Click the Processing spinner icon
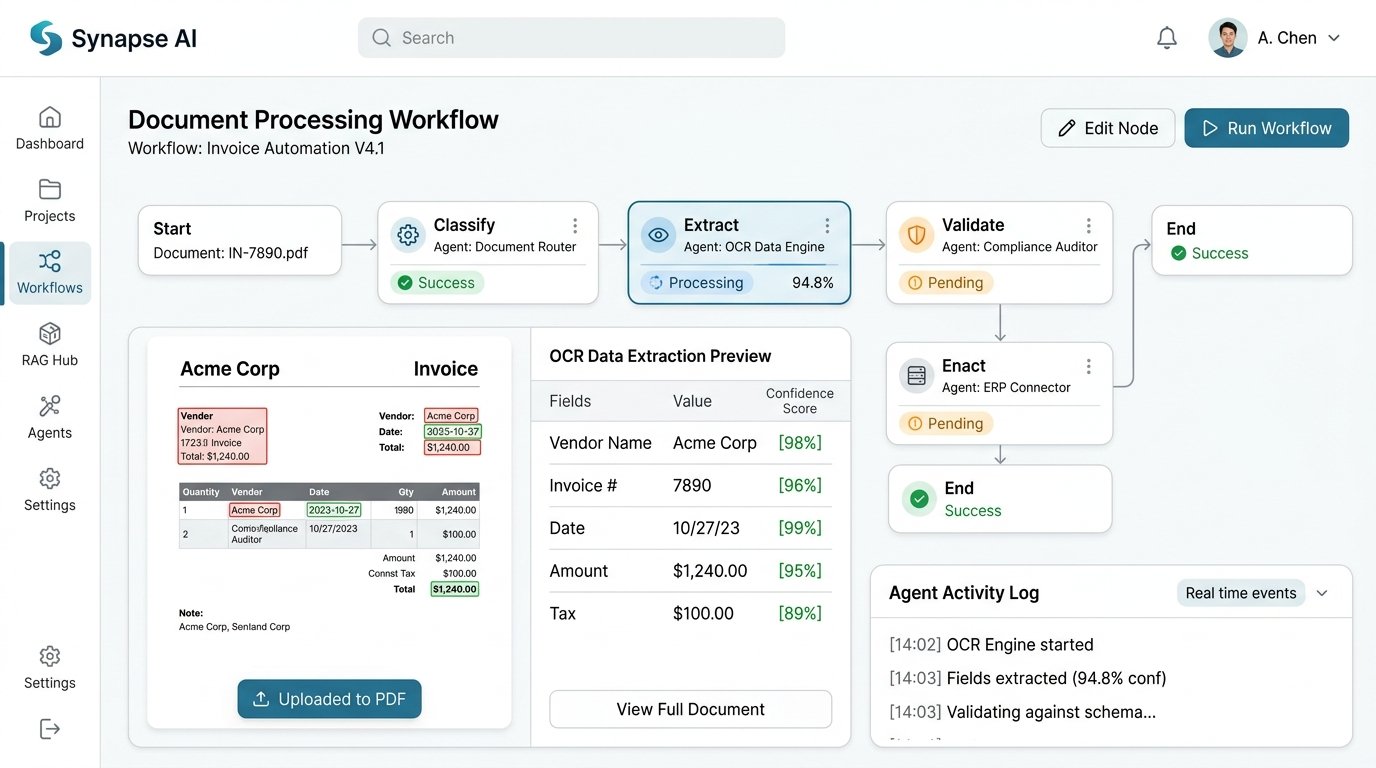Image resolution: width=1376 pixels, height=768 pixels. click(656, 283)
